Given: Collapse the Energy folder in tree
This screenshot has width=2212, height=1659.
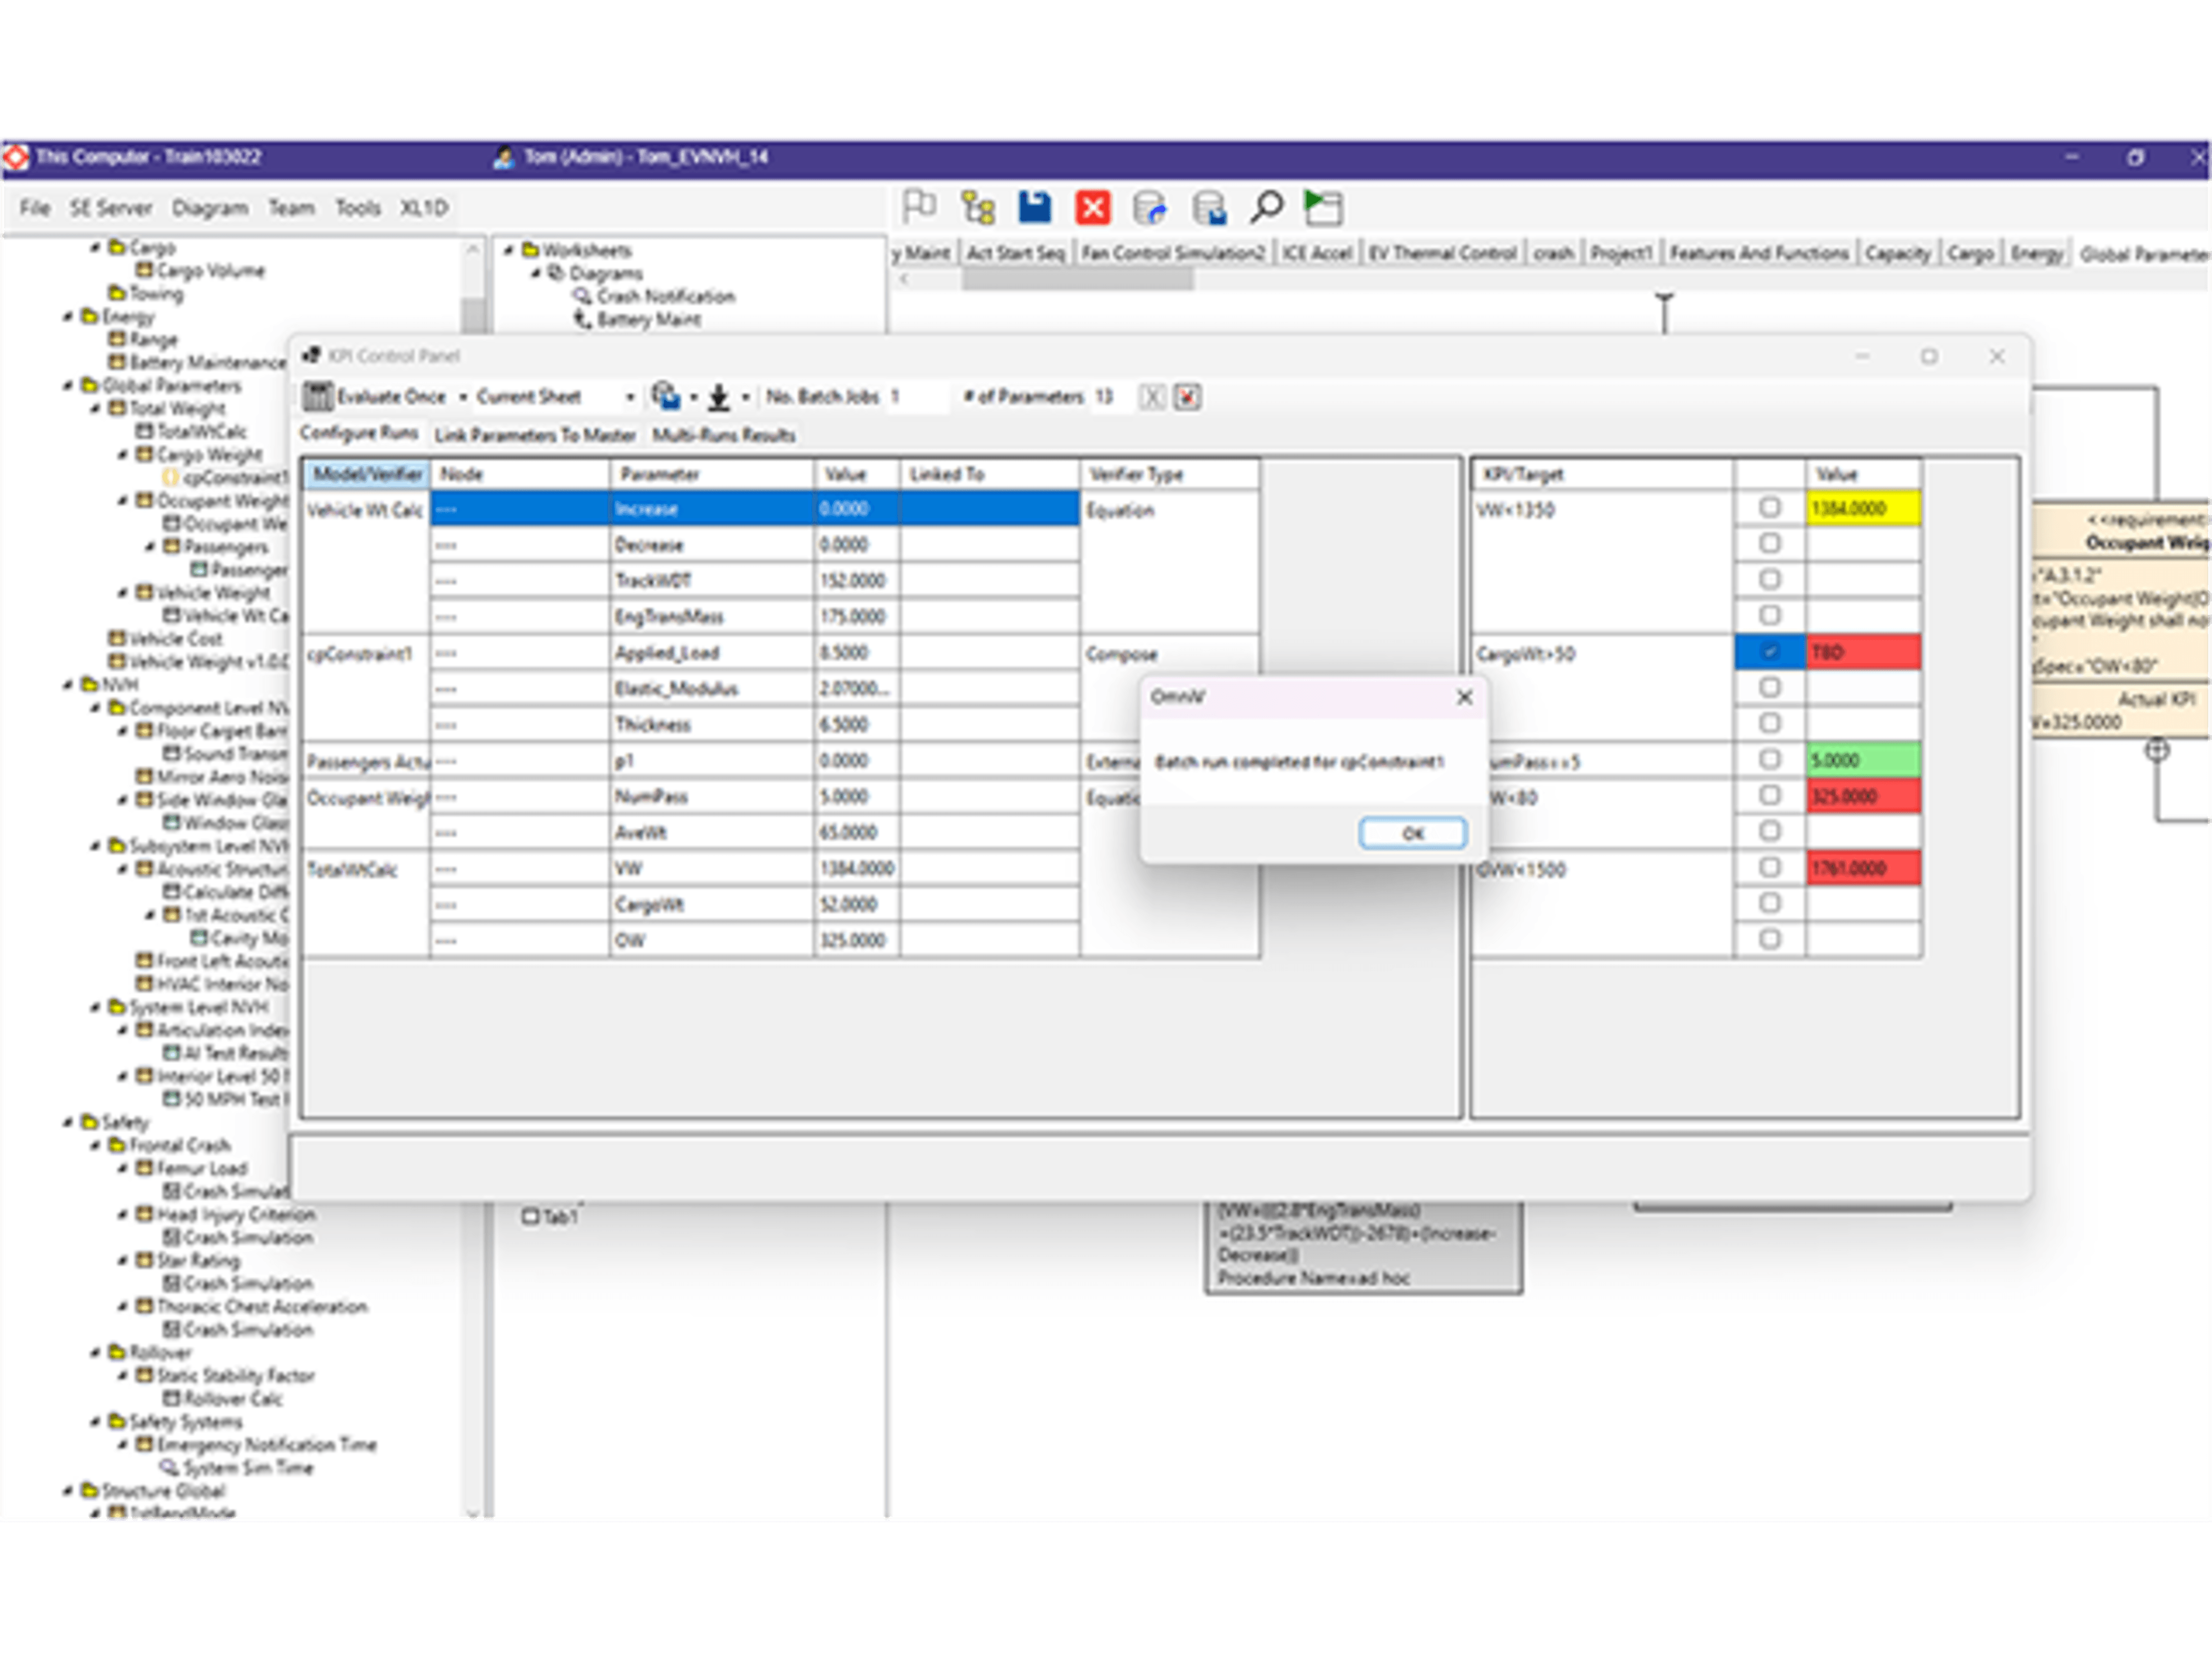Looking at the screenshot, I should [67, 316].
